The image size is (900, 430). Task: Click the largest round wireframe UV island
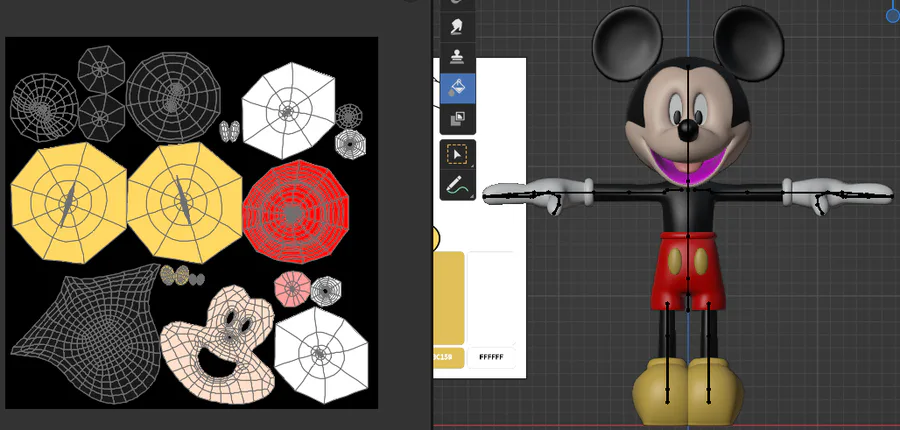(173, 97)
